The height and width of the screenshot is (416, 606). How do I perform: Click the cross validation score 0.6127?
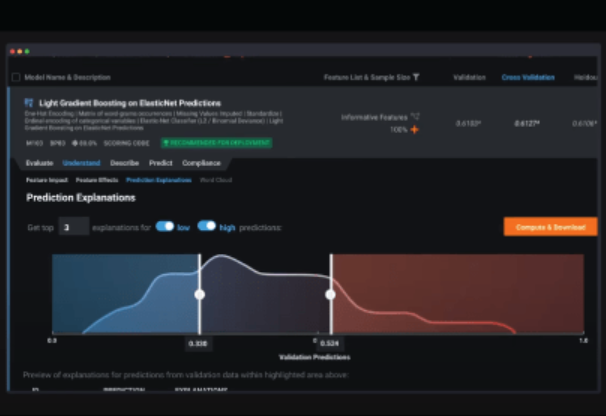tap(527, 124)
